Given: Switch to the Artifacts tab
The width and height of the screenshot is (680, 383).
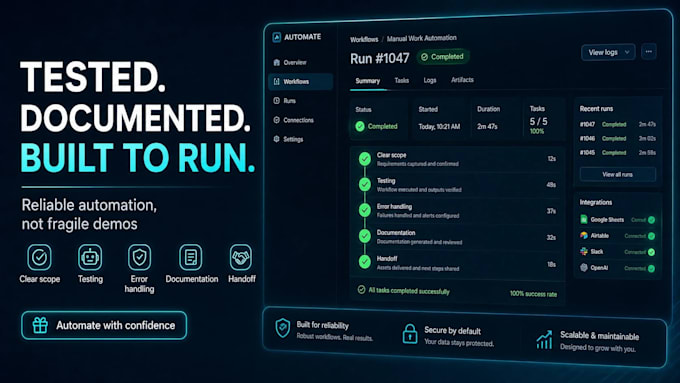Looking at the screenshot, I should (462, 80).
